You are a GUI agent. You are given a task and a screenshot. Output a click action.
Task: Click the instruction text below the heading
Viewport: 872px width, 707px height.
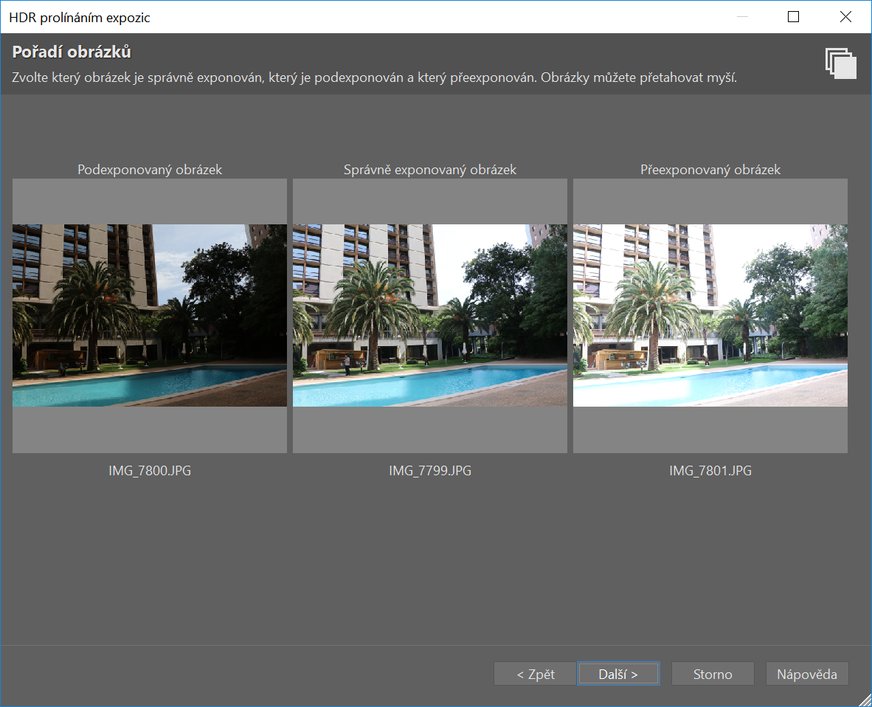coord(374,78)
